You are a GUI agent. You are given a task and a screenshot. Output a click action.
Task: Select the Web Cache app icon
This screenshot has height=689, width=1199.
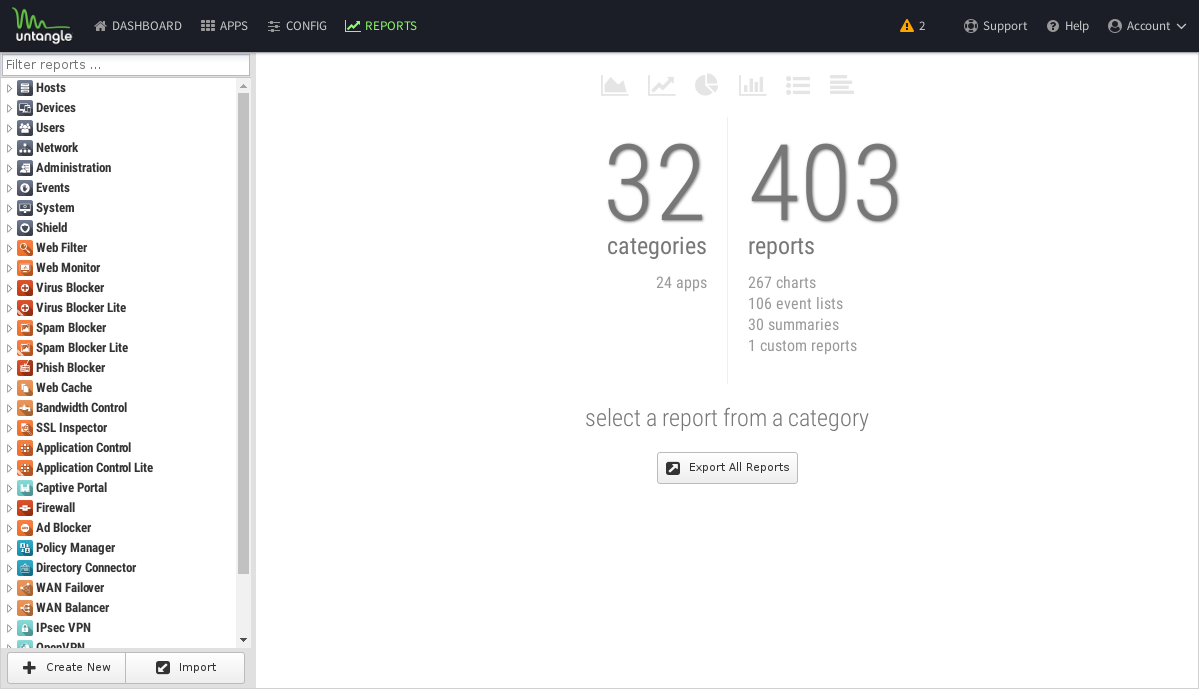25,388
